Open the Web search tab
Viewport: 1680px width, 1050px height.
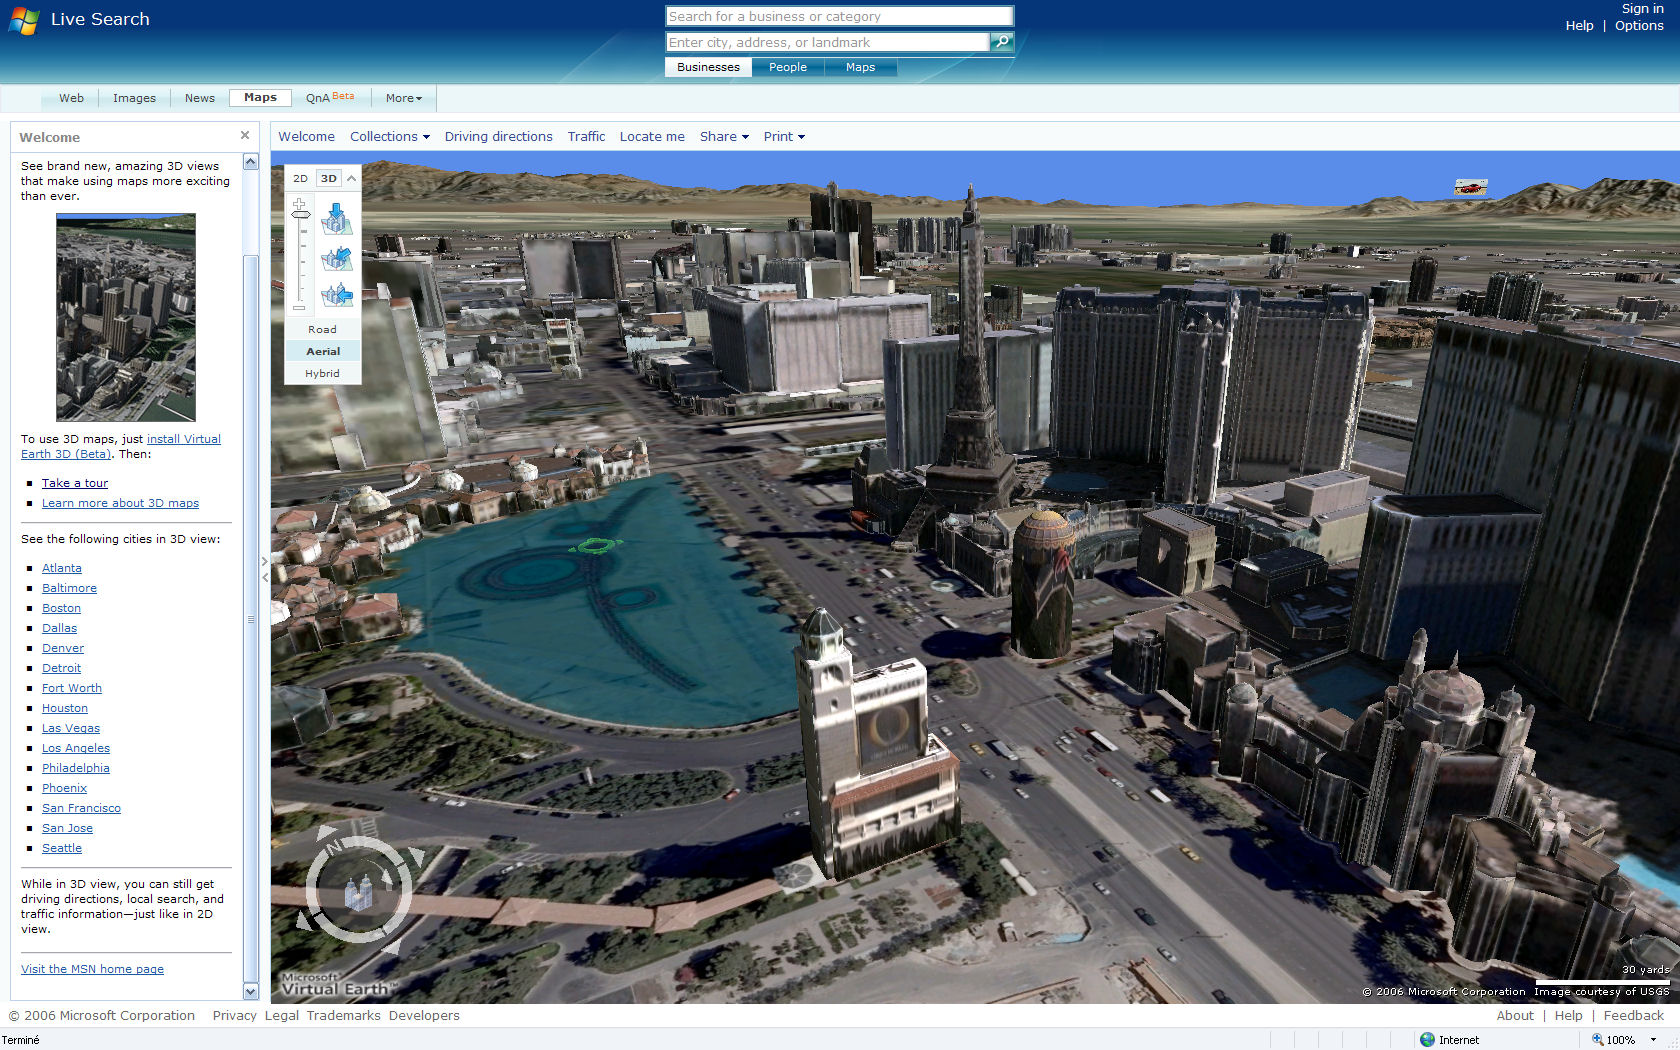[71, 98]
